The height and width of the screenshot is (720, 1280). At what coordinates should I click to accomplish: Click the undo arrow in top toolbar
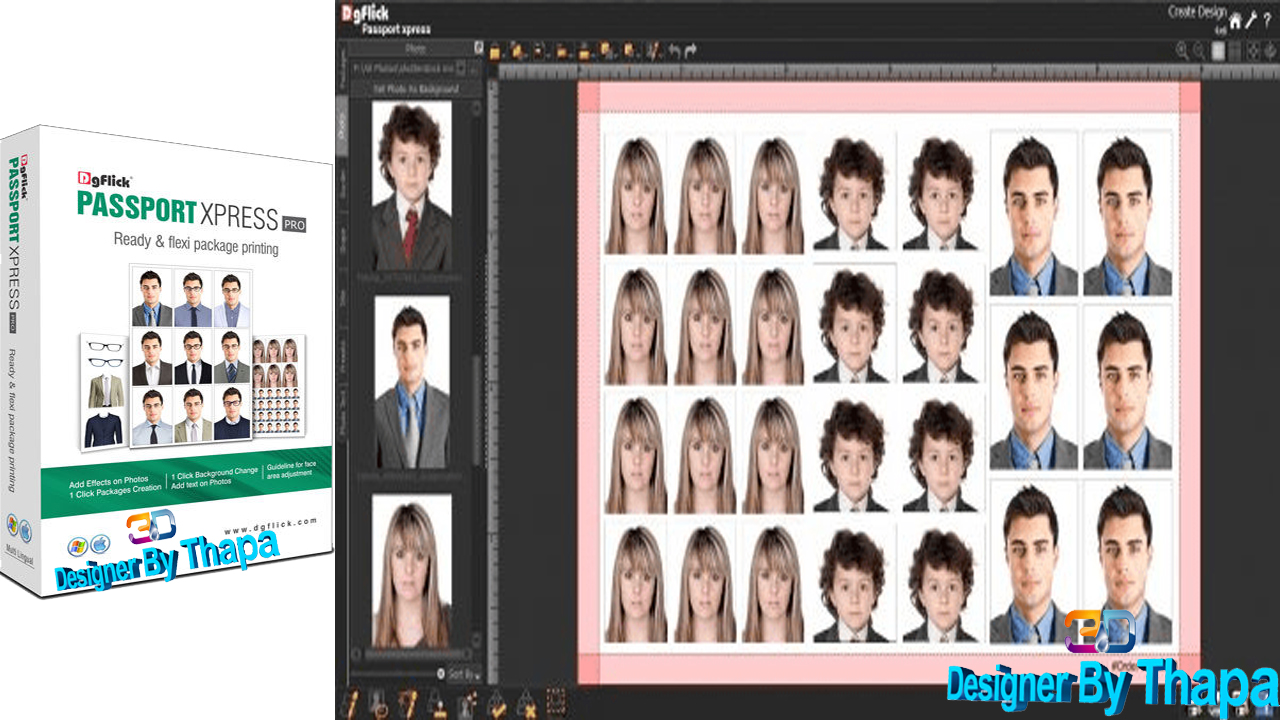(673, 50)
